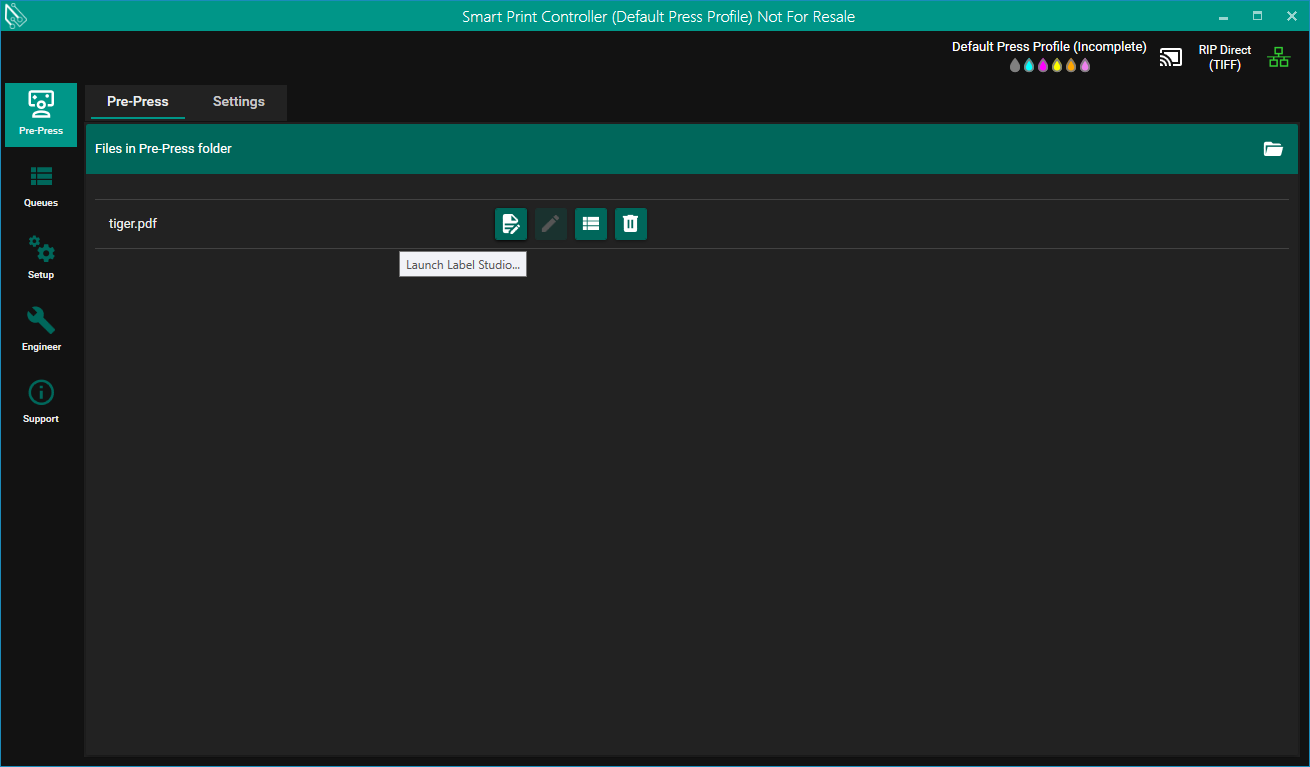Click the greyed-out pencil edit icon
The width and height of the screenshot is (1310, 767).
550,224
